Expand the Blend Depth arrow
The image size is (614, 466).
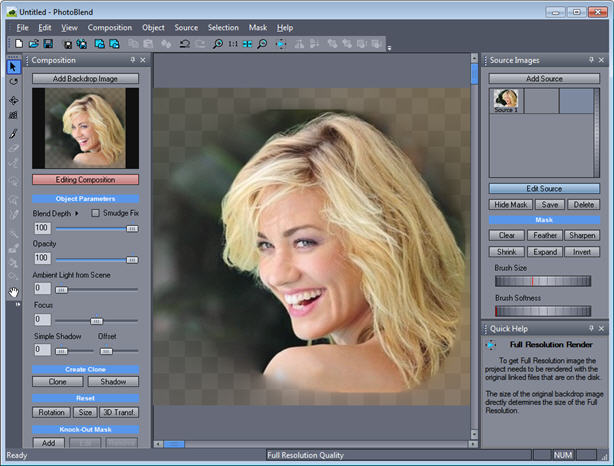[77, 213]
